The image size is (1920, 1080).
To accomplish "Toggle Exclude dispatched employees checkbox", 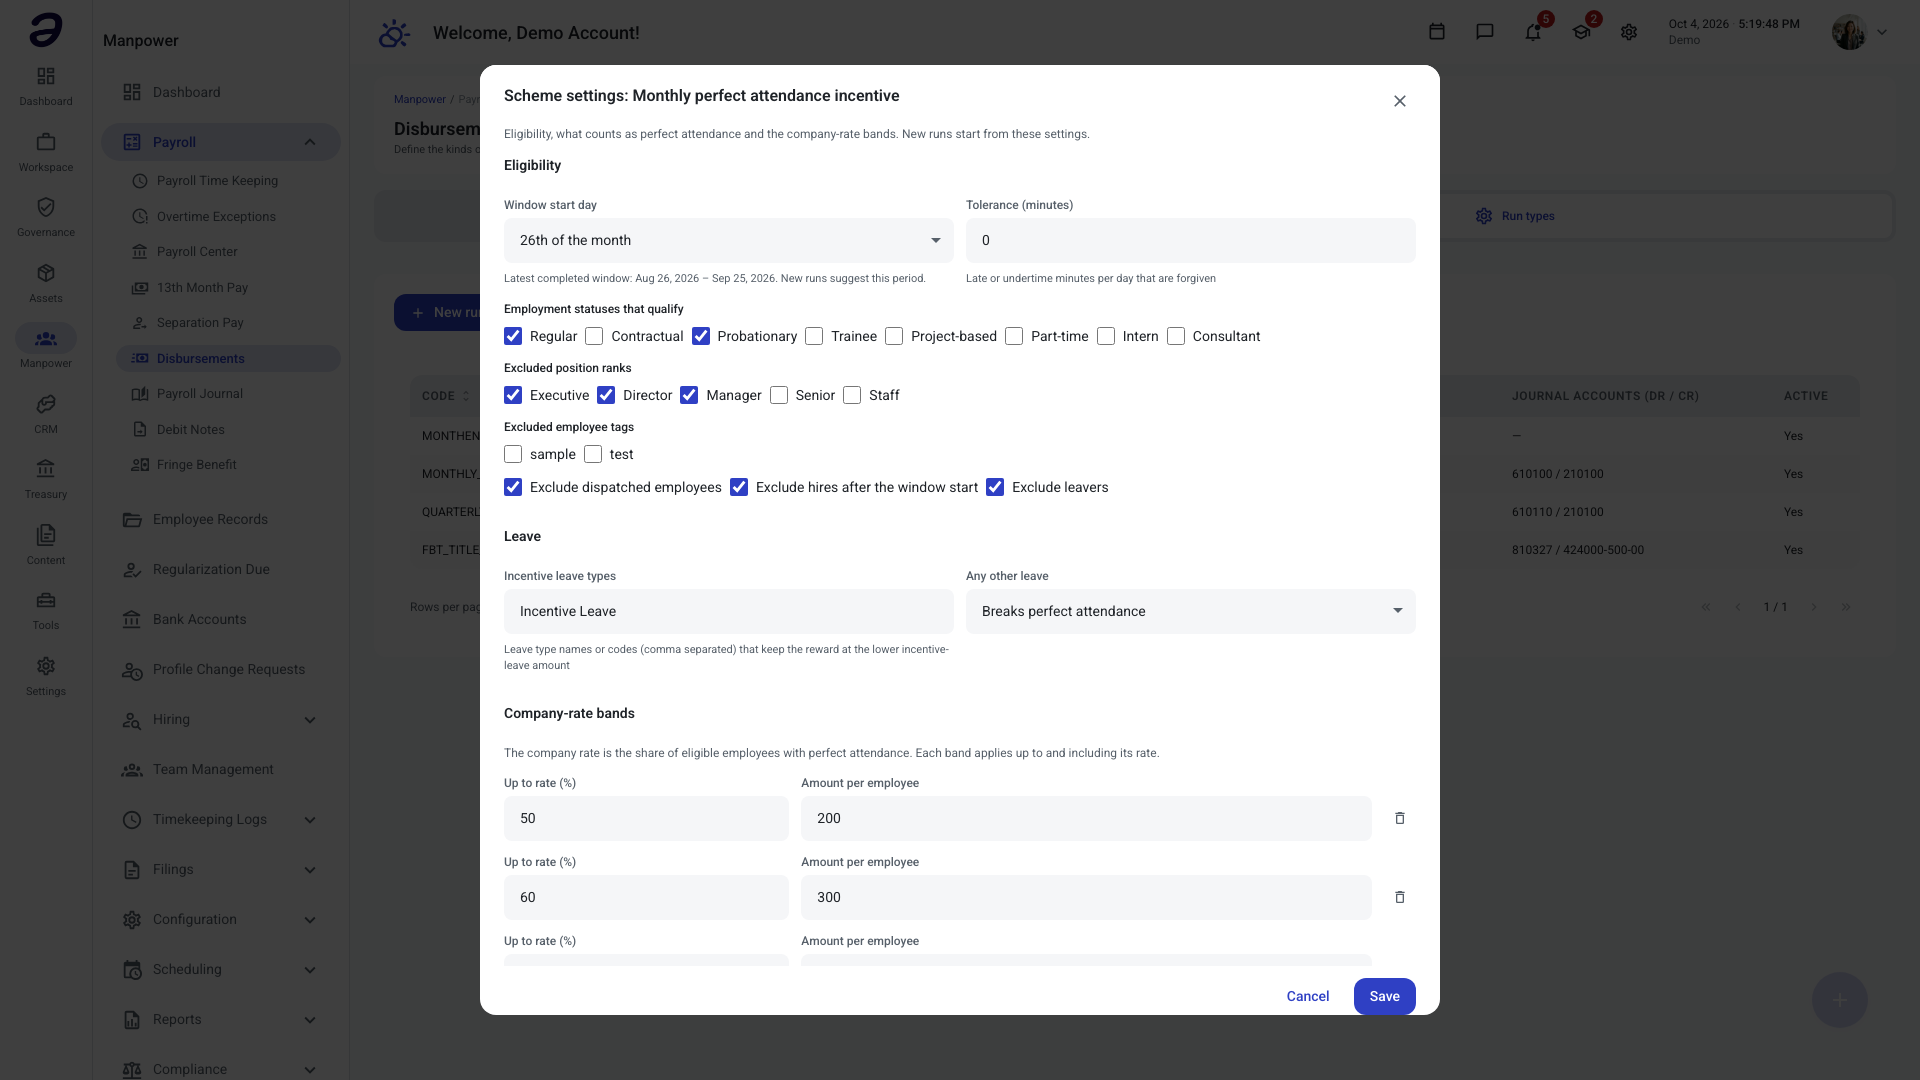I will 513,487.
